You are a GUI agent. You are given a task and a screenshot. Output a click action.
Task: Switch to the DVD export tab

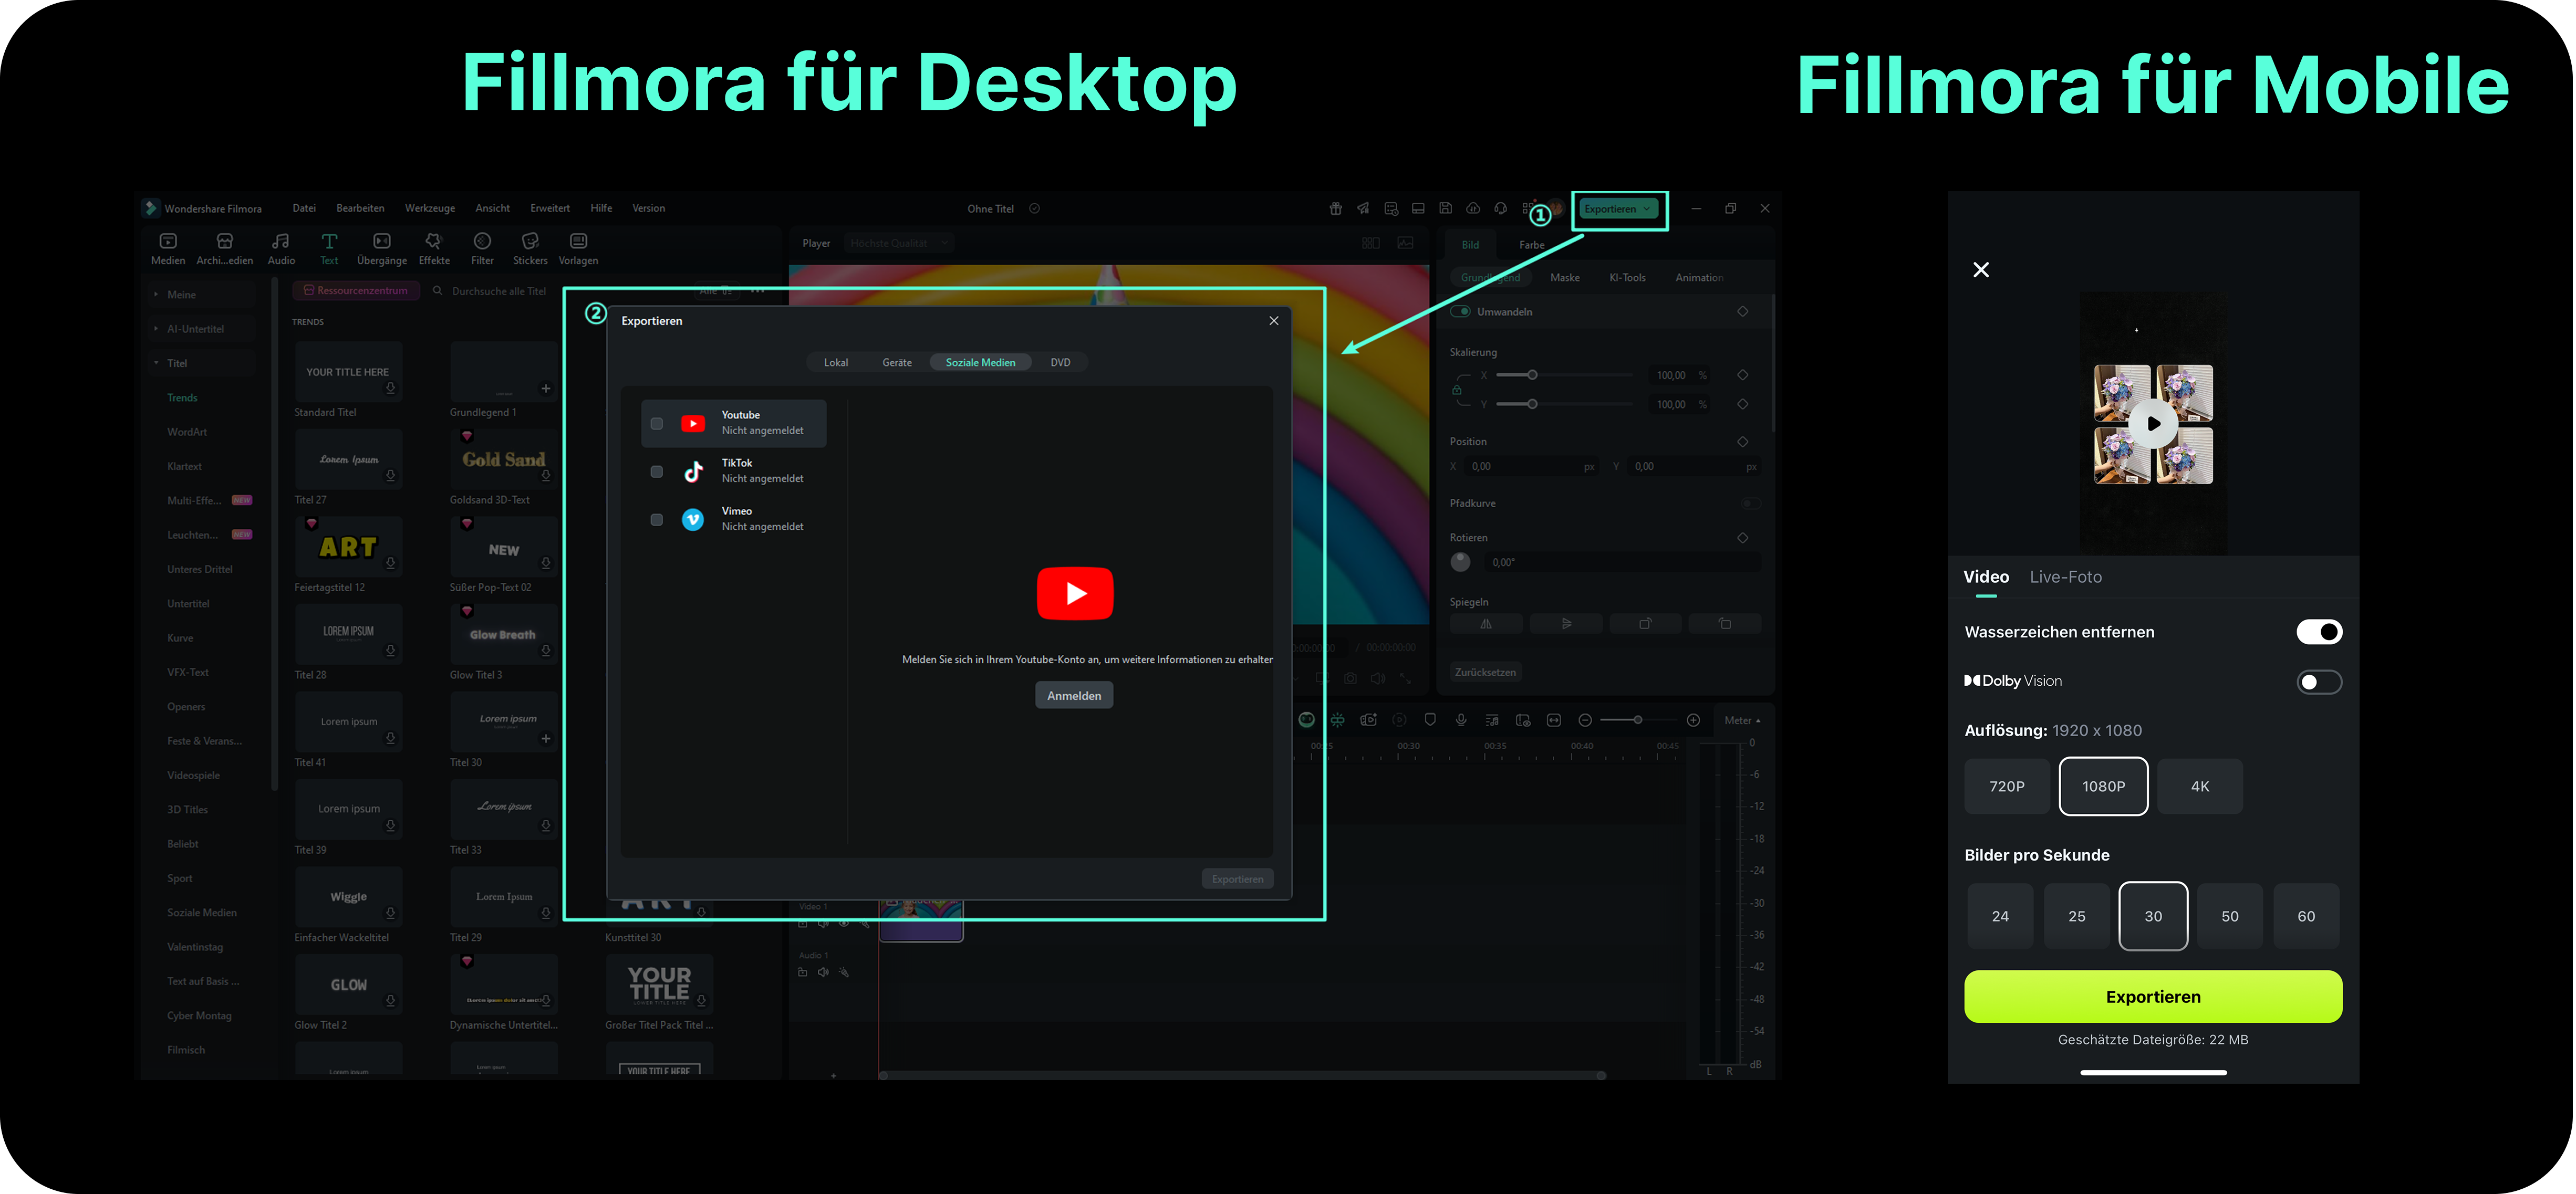1060,363
